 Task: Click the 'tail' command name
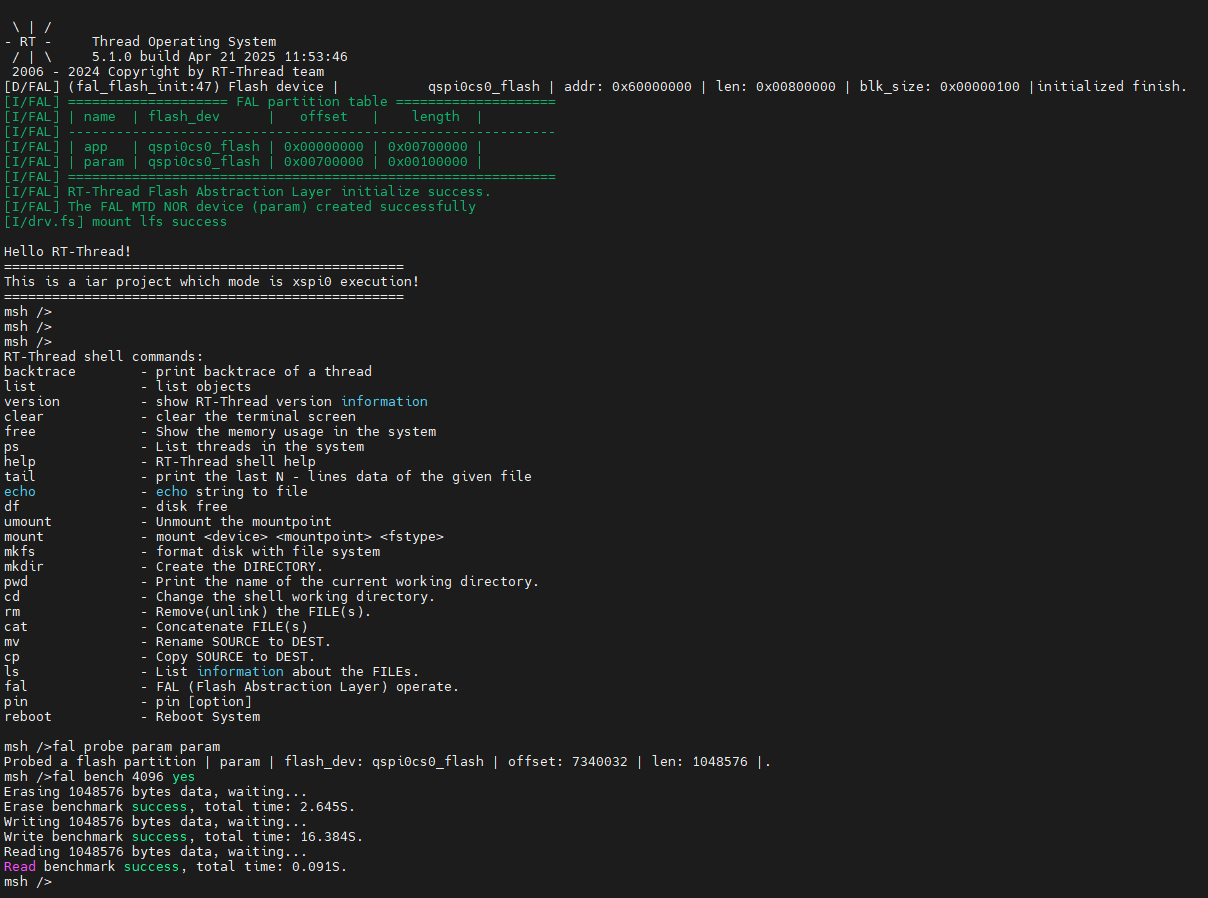(x=20, y=477)
